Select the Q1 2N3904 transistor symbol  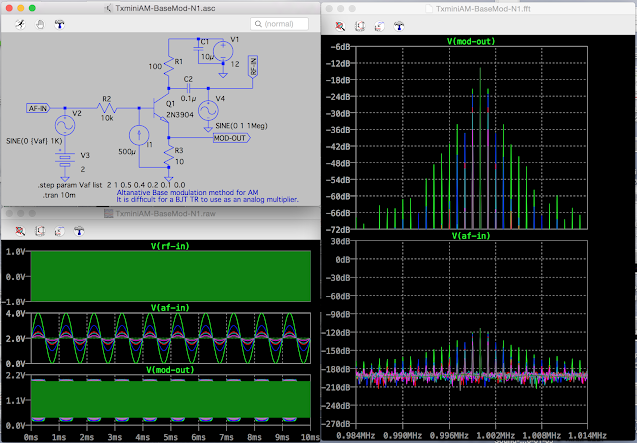click(x=162, y=109)
